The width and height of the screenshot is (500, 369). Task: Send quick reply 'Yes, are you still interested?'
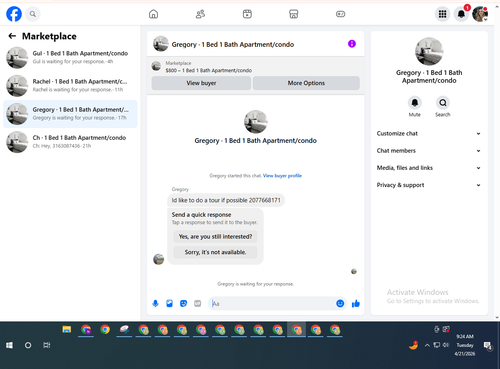[215, 237]
